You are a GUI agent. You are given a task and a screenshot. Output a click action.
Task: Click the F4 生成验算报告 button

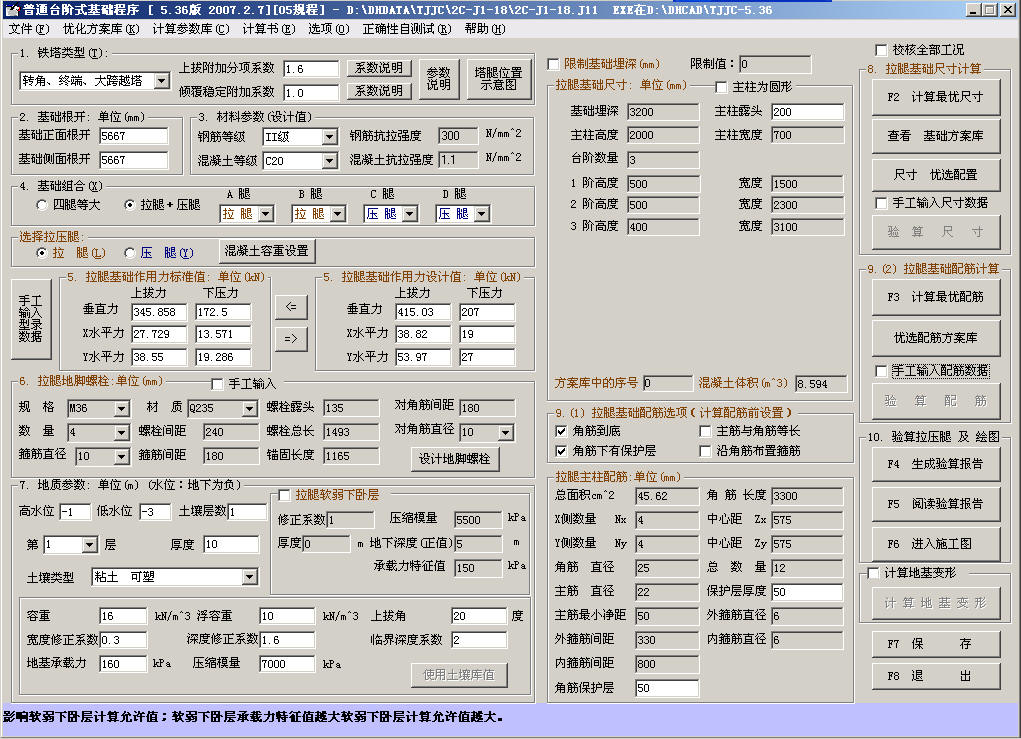click(936, 464)
